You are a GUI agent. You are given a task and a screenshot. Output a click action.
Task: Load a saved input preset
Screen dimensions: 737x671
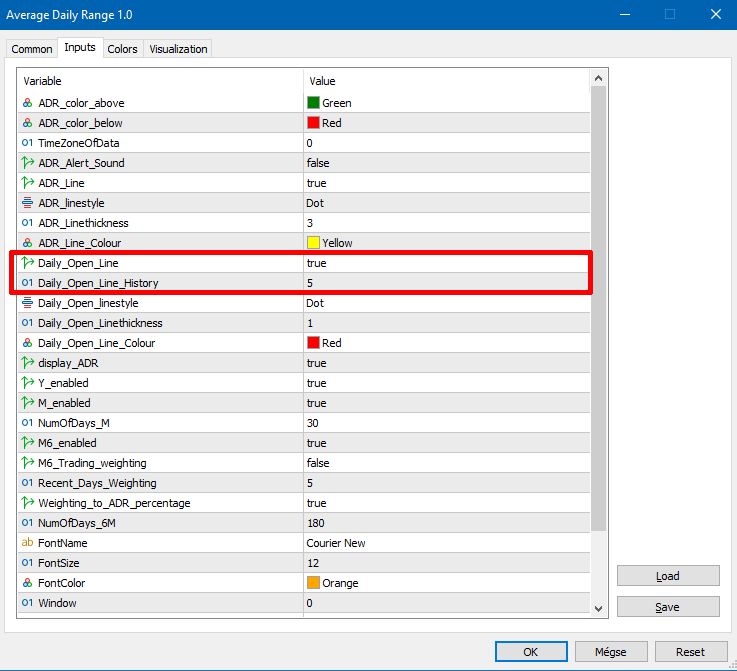tap(668, 576)
